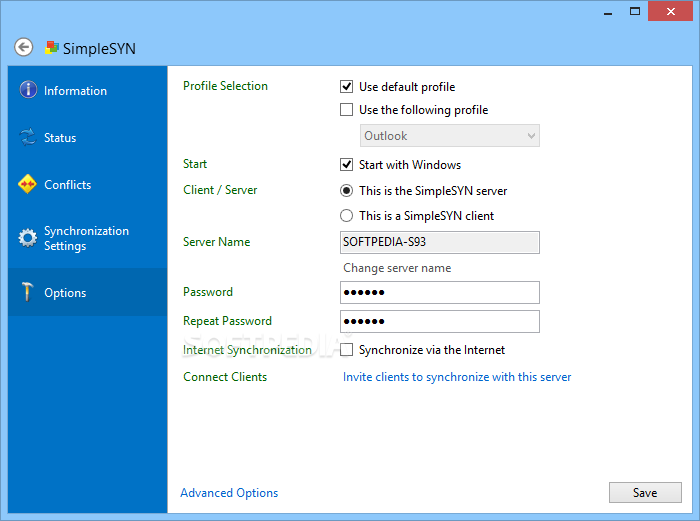The width and height of the screenshot is (700, 521).
Task: Click the Password input field
Action: tap(440, 292)
